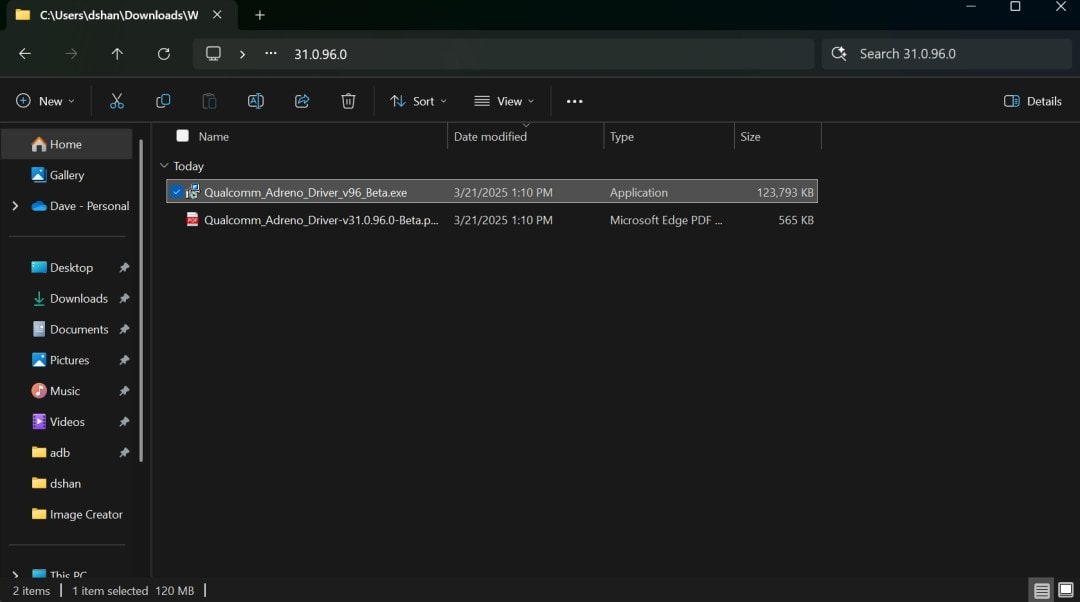
Task: Uncheck the Qualcomm_Adreno_Driver_v96_Beta.exe checkbox
Action: coord(176,192)
